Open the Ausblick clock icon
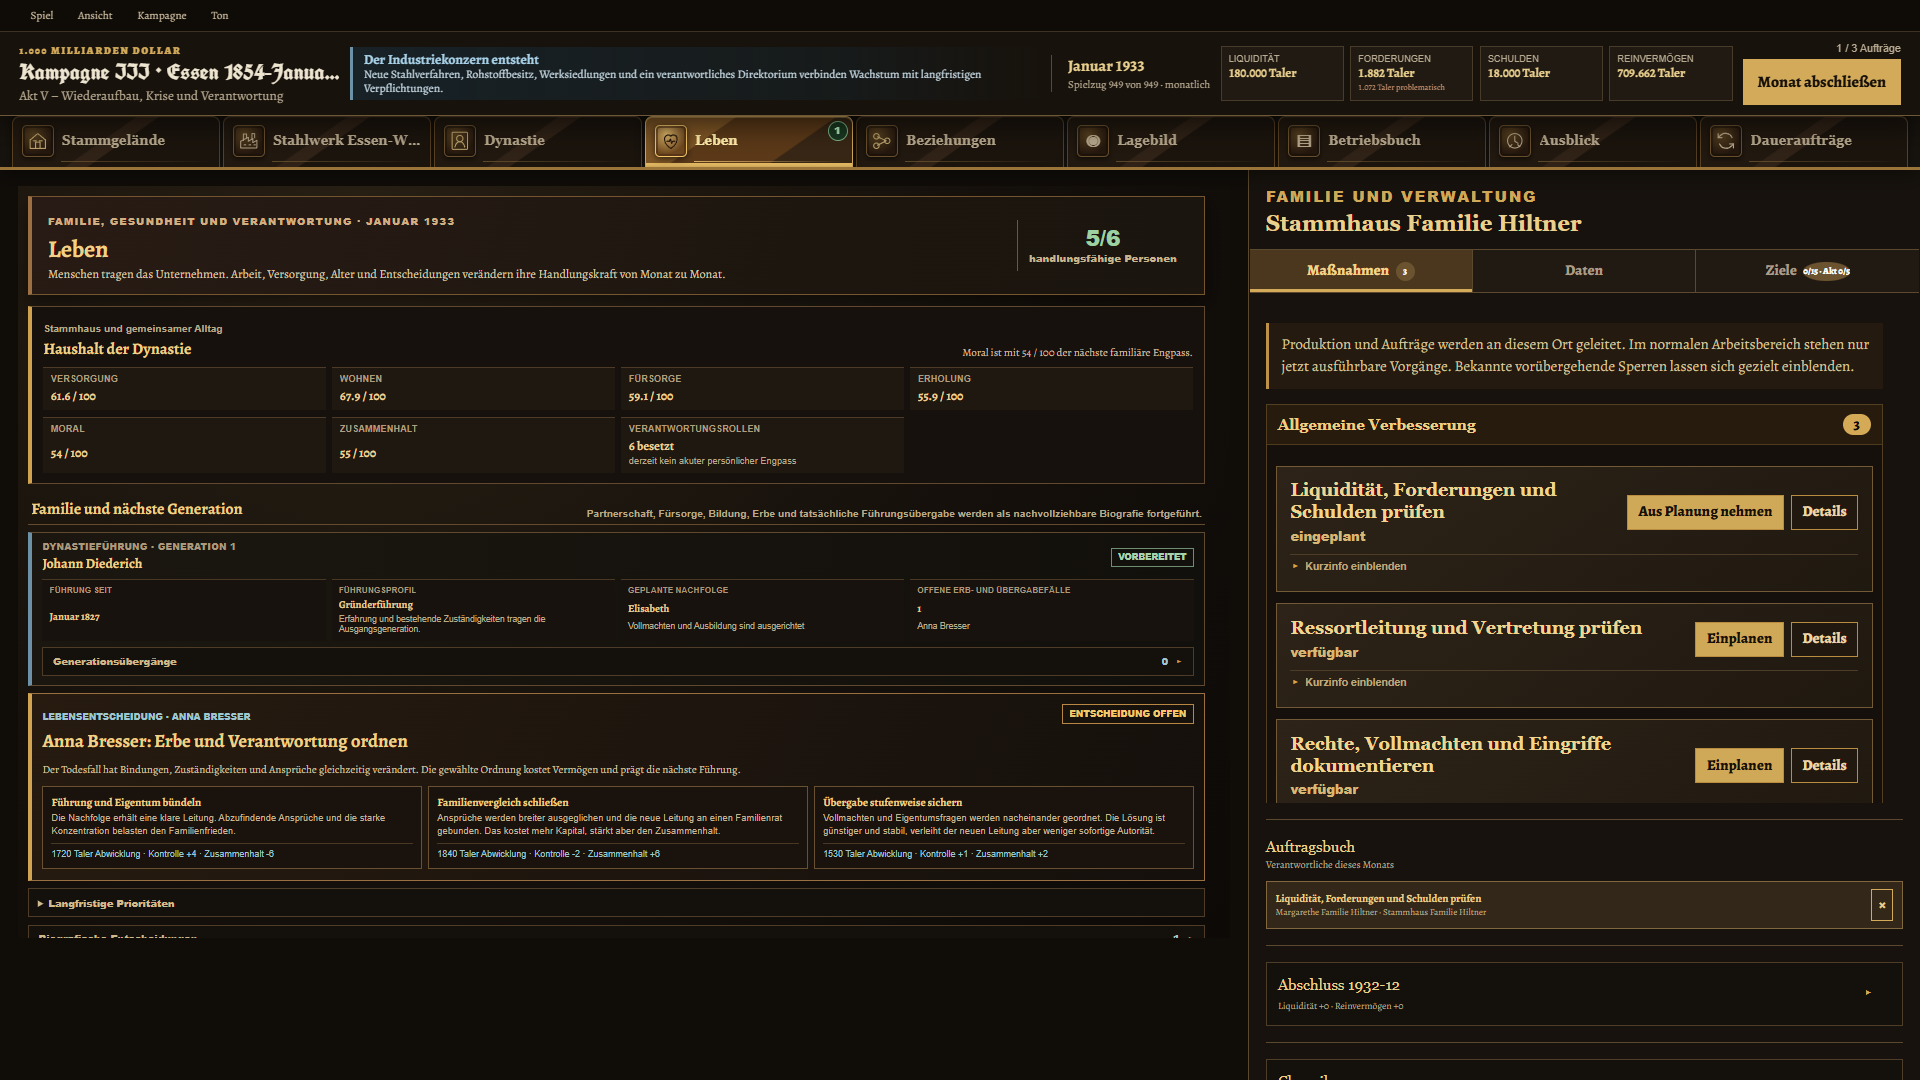Screen dimensions: 1920x1080 click(1515, 141)
